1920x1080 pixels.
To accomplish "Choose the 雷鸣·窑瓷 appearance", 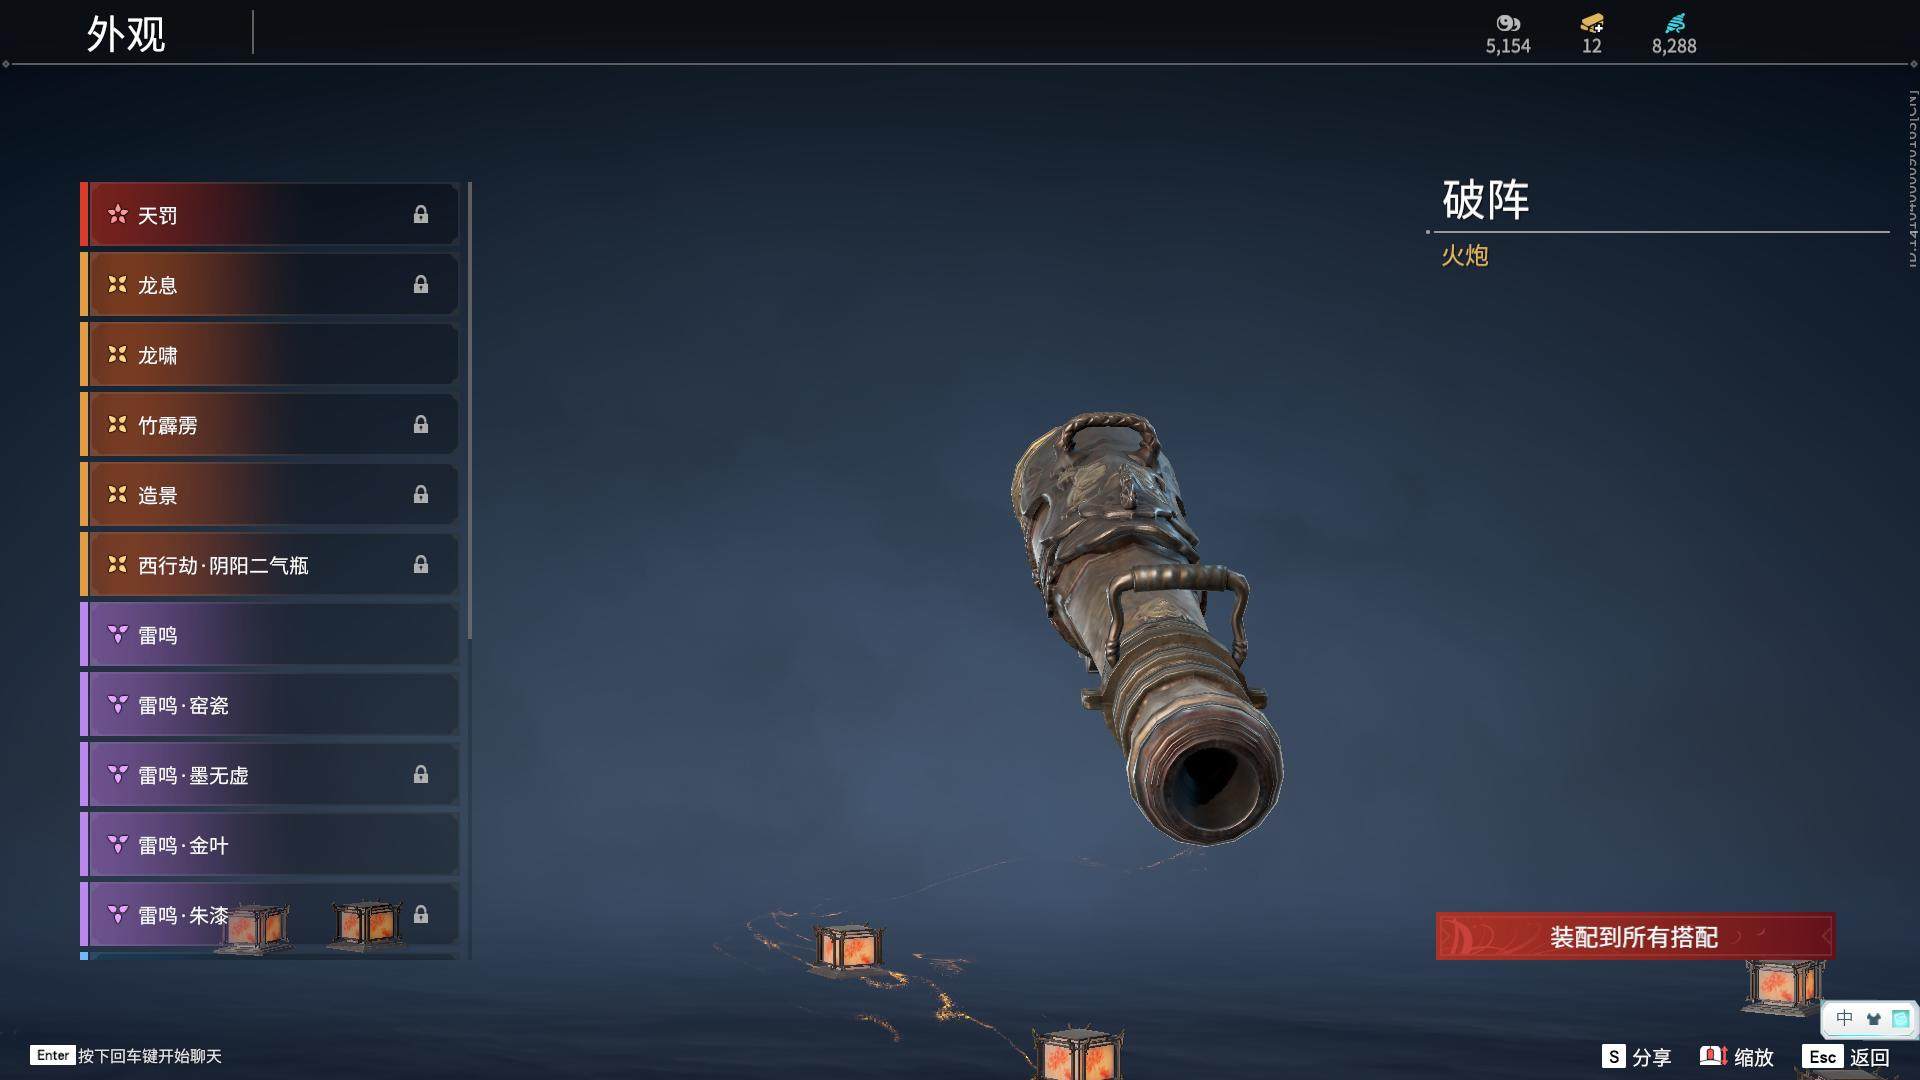I will (x=270, y=705).
